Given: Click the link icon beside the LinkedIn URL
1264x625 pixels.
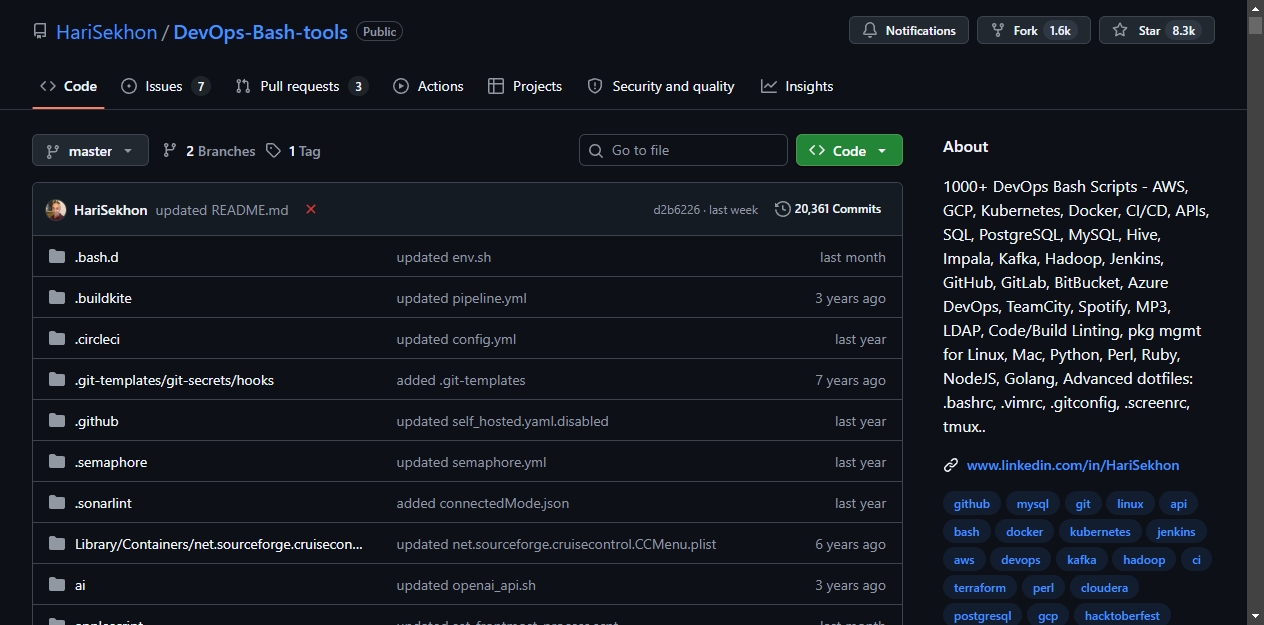Looking at the screenshot, I should [951, 465].
